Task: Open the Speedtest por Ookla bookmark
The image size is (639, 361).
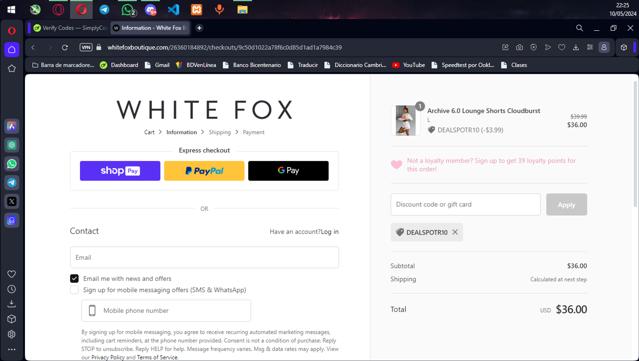Action: pyautogui.click(x=463, y=65)
